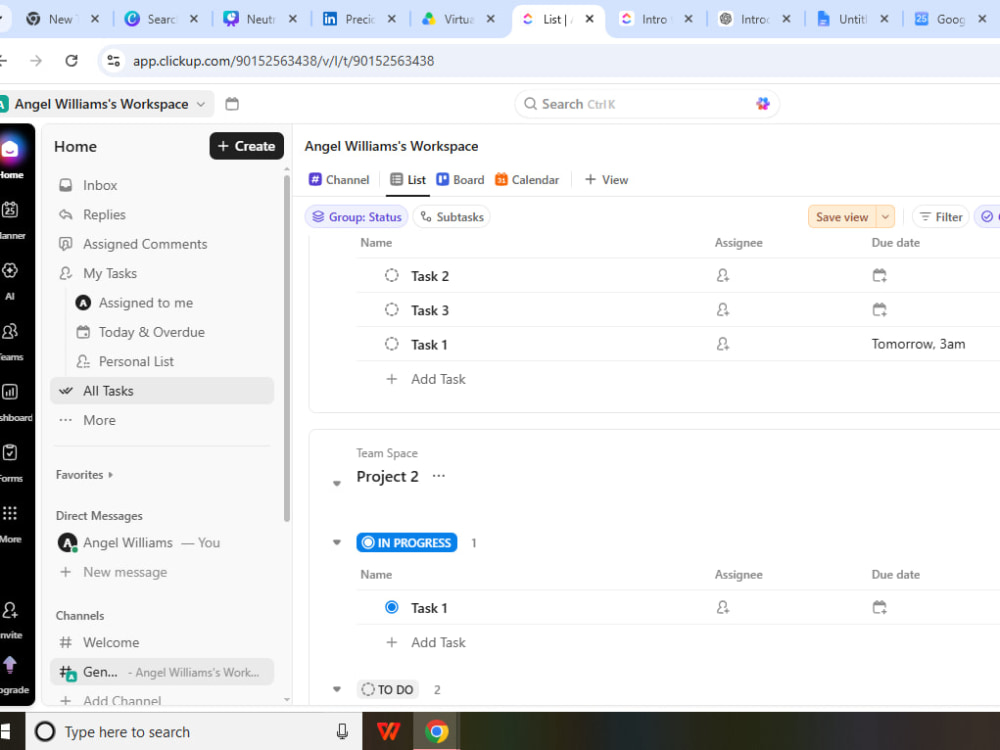Open the Forms icon in left rail
1000x750 pixels.
pyautogui.click(x=10, y=452)
